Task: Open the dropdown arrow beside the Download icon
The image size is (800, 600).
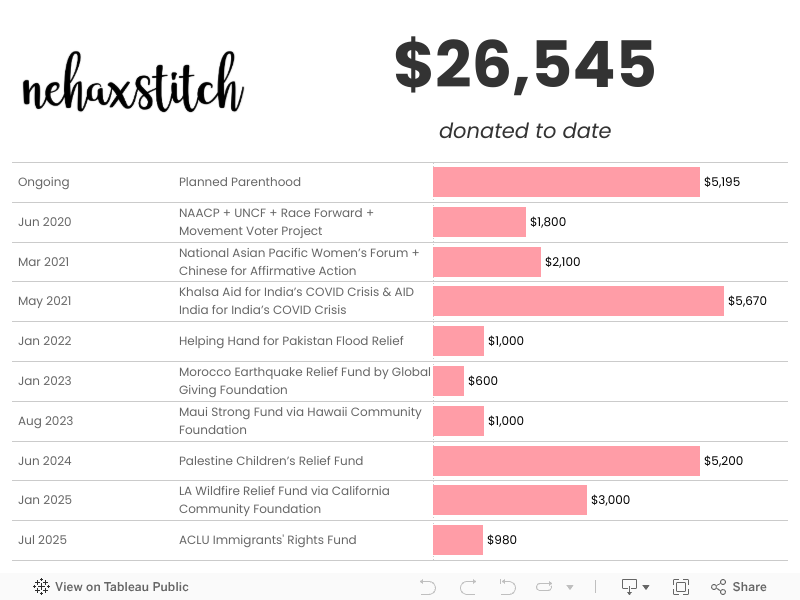Action: [x=646, y=587]
